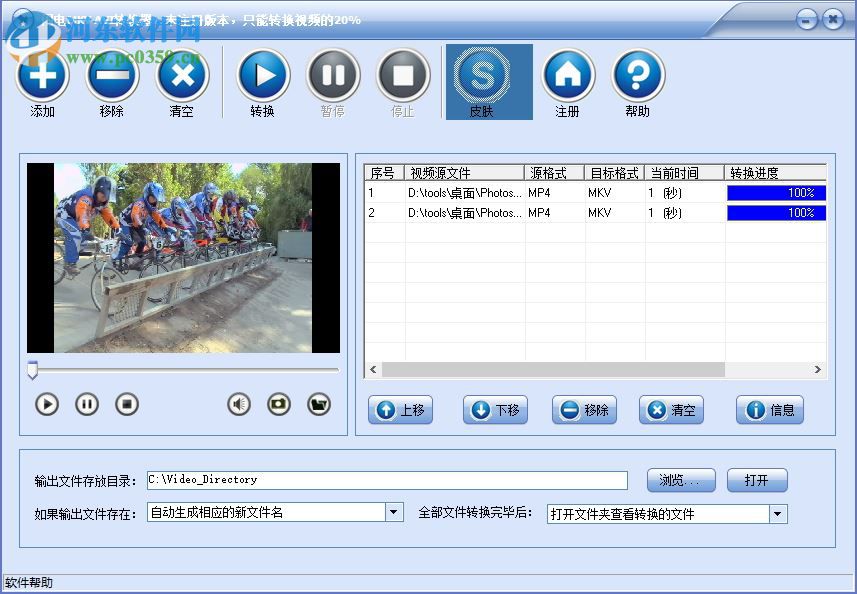
Task: Play the video preview
Action: click(45, 404)
